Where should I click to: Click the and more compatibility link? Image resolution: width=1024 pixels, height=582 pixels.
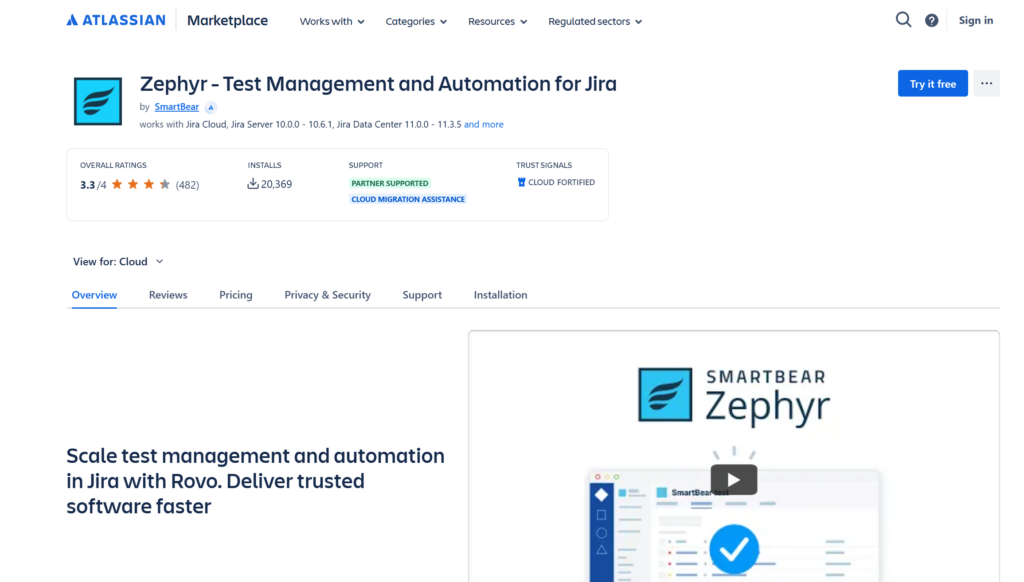483,124
